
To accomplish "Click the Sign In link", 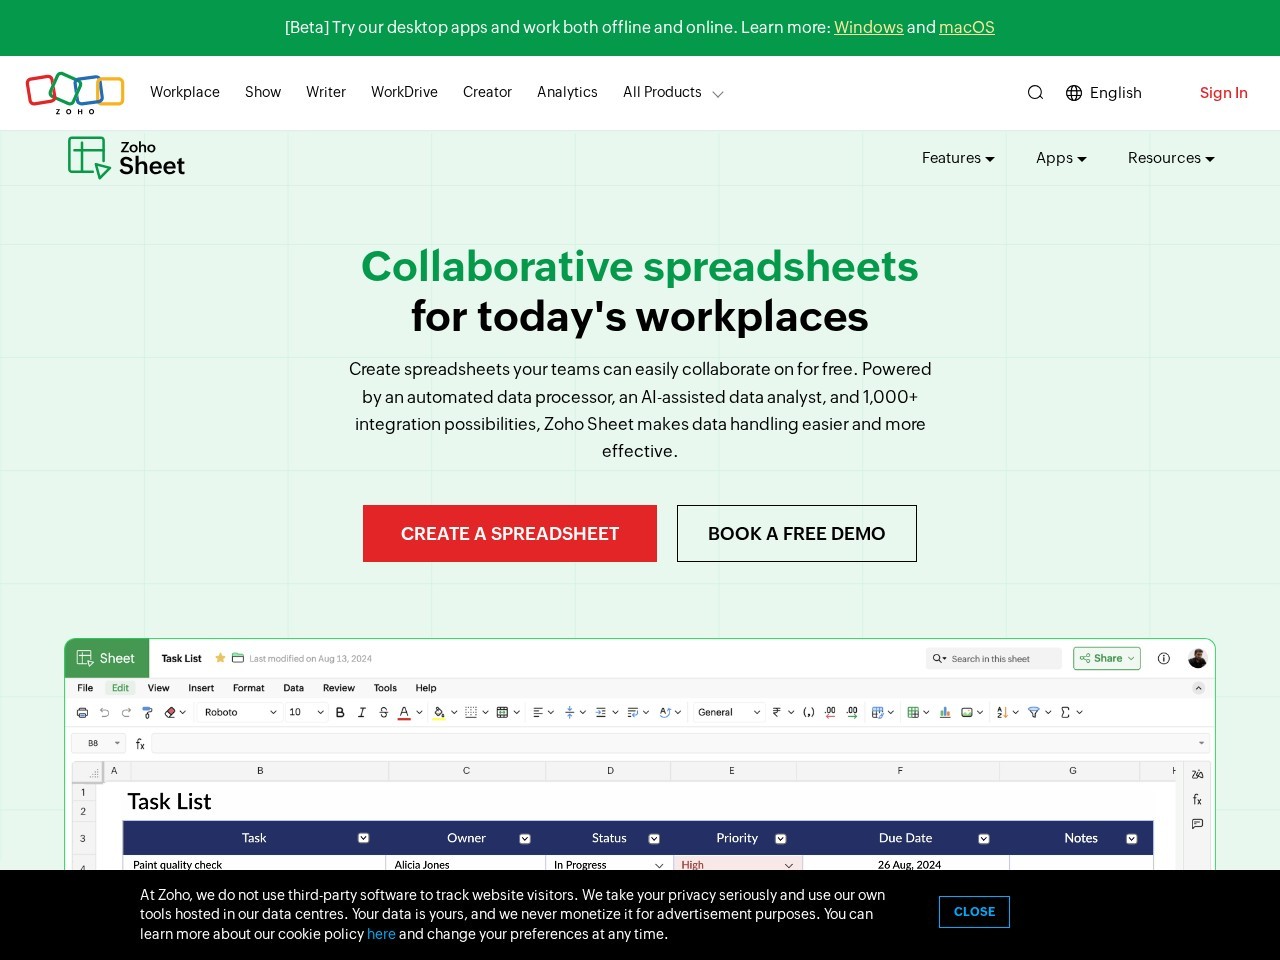I will [x=1224, y=92].
